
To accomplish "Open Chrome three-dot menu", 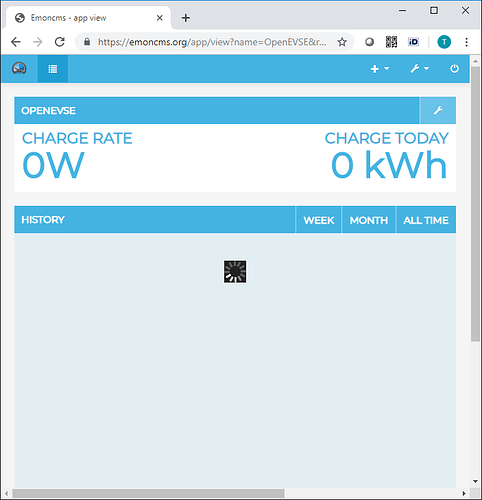I will [x=466, y=42].
